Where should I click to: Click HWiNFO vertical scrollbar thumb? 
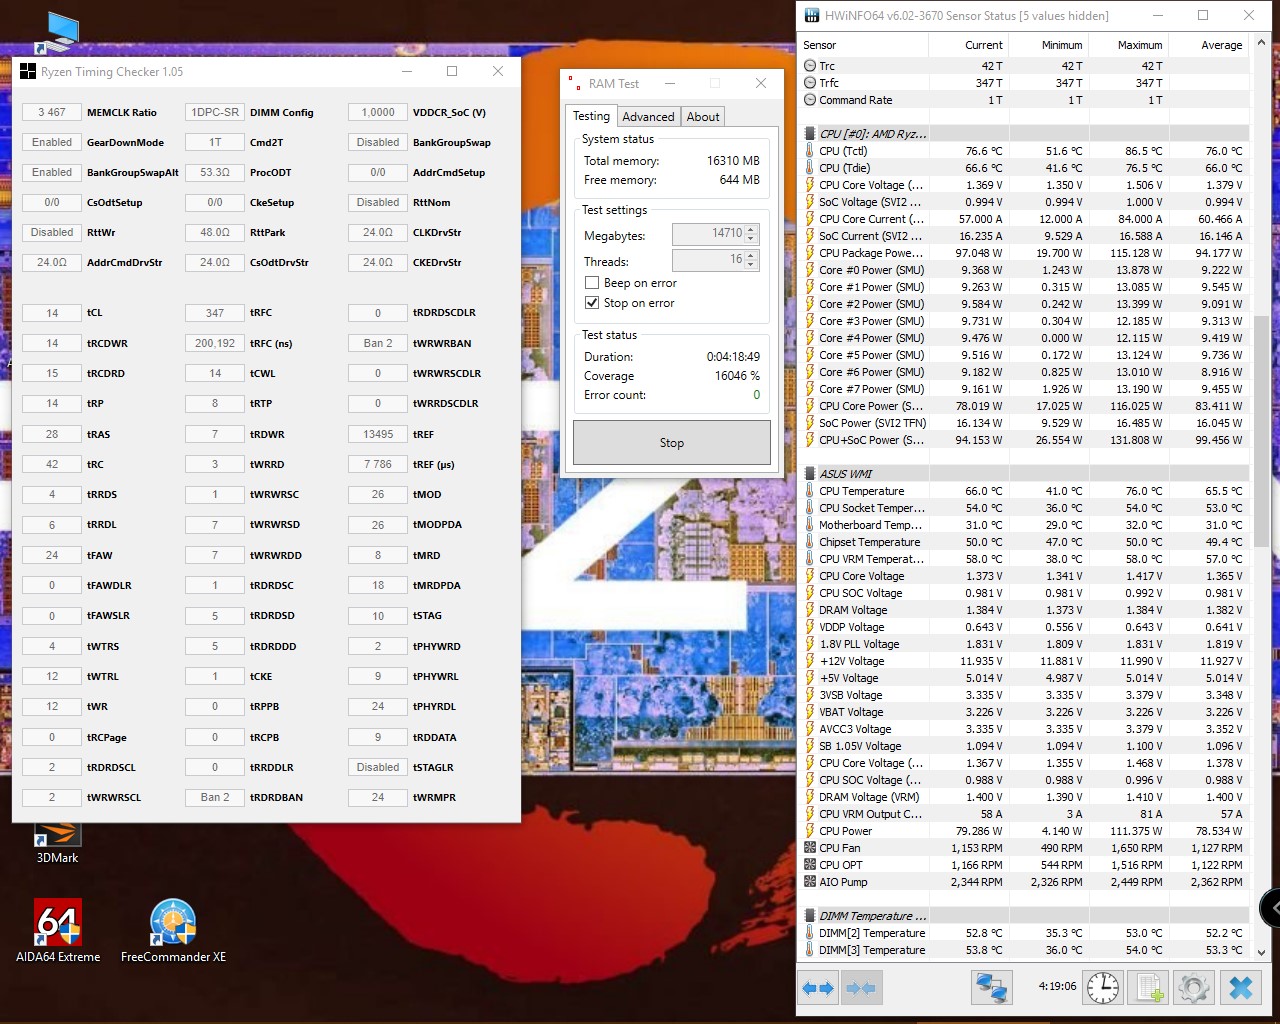click(x=1261, y=430)
